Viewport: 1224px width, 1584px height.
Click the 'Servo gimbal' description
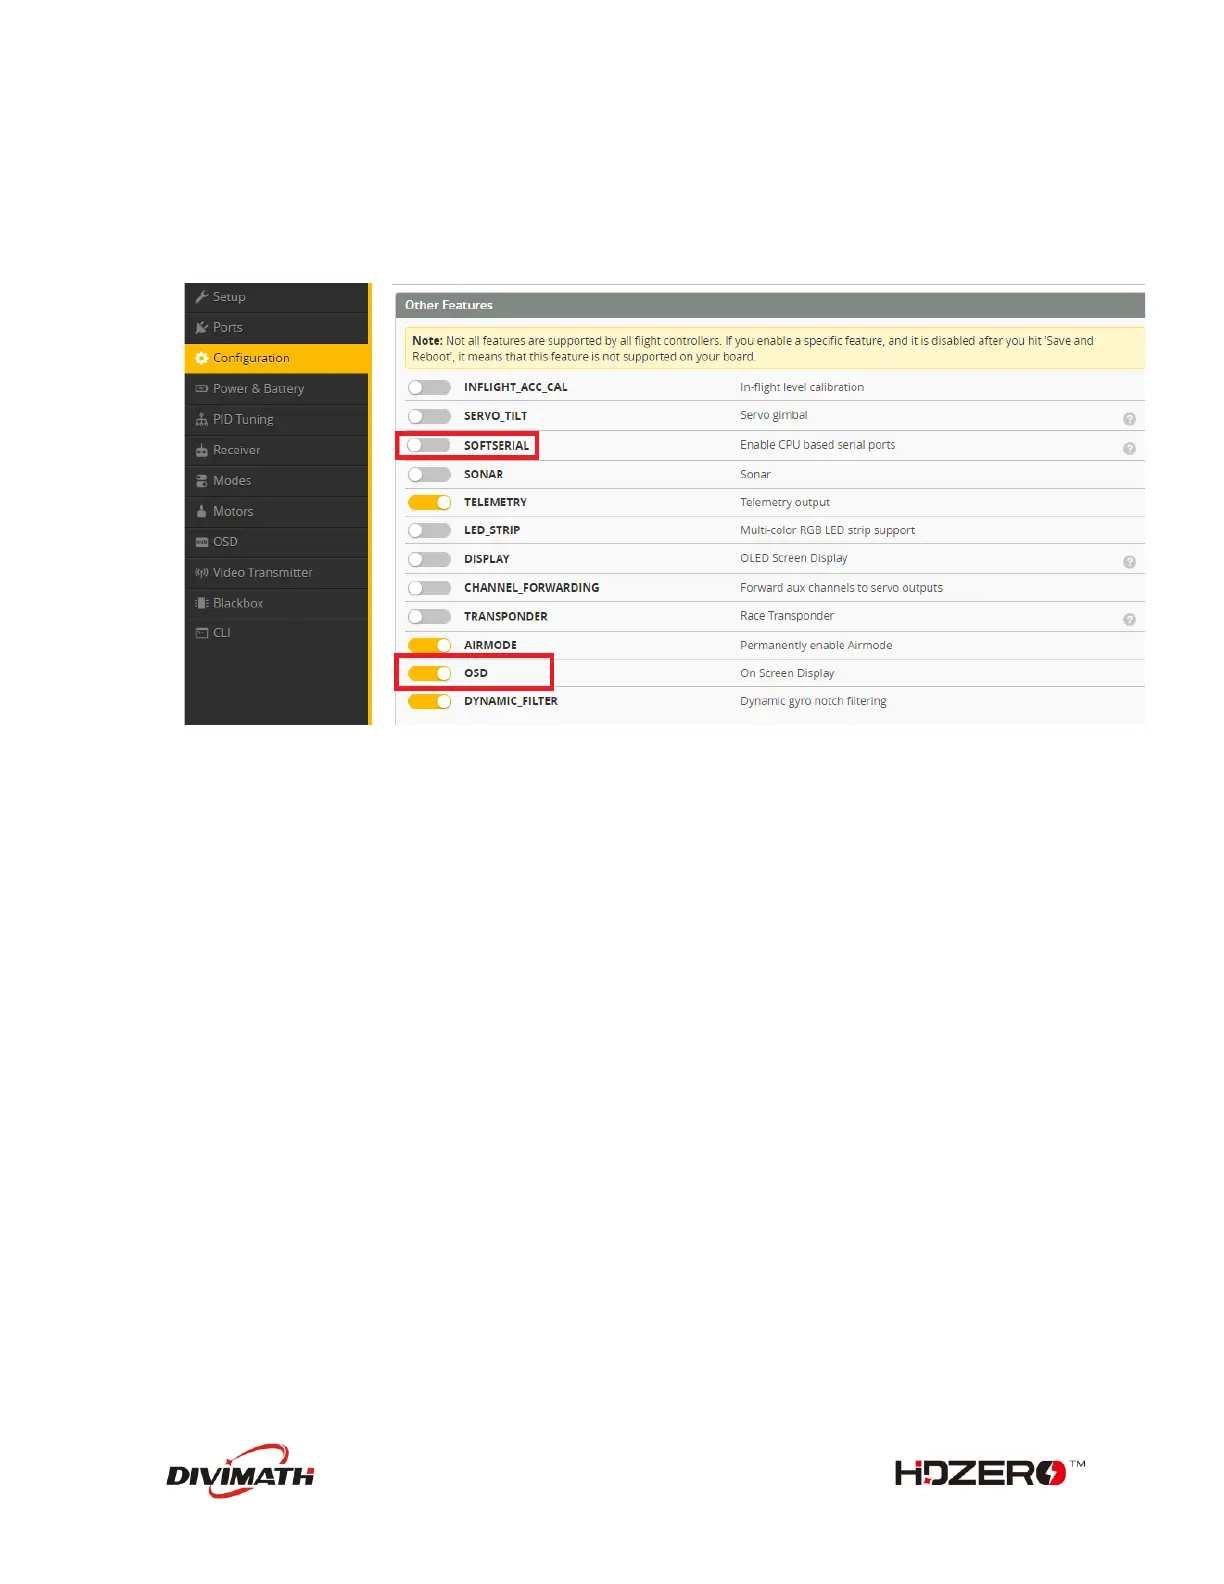tap(773, 415)
